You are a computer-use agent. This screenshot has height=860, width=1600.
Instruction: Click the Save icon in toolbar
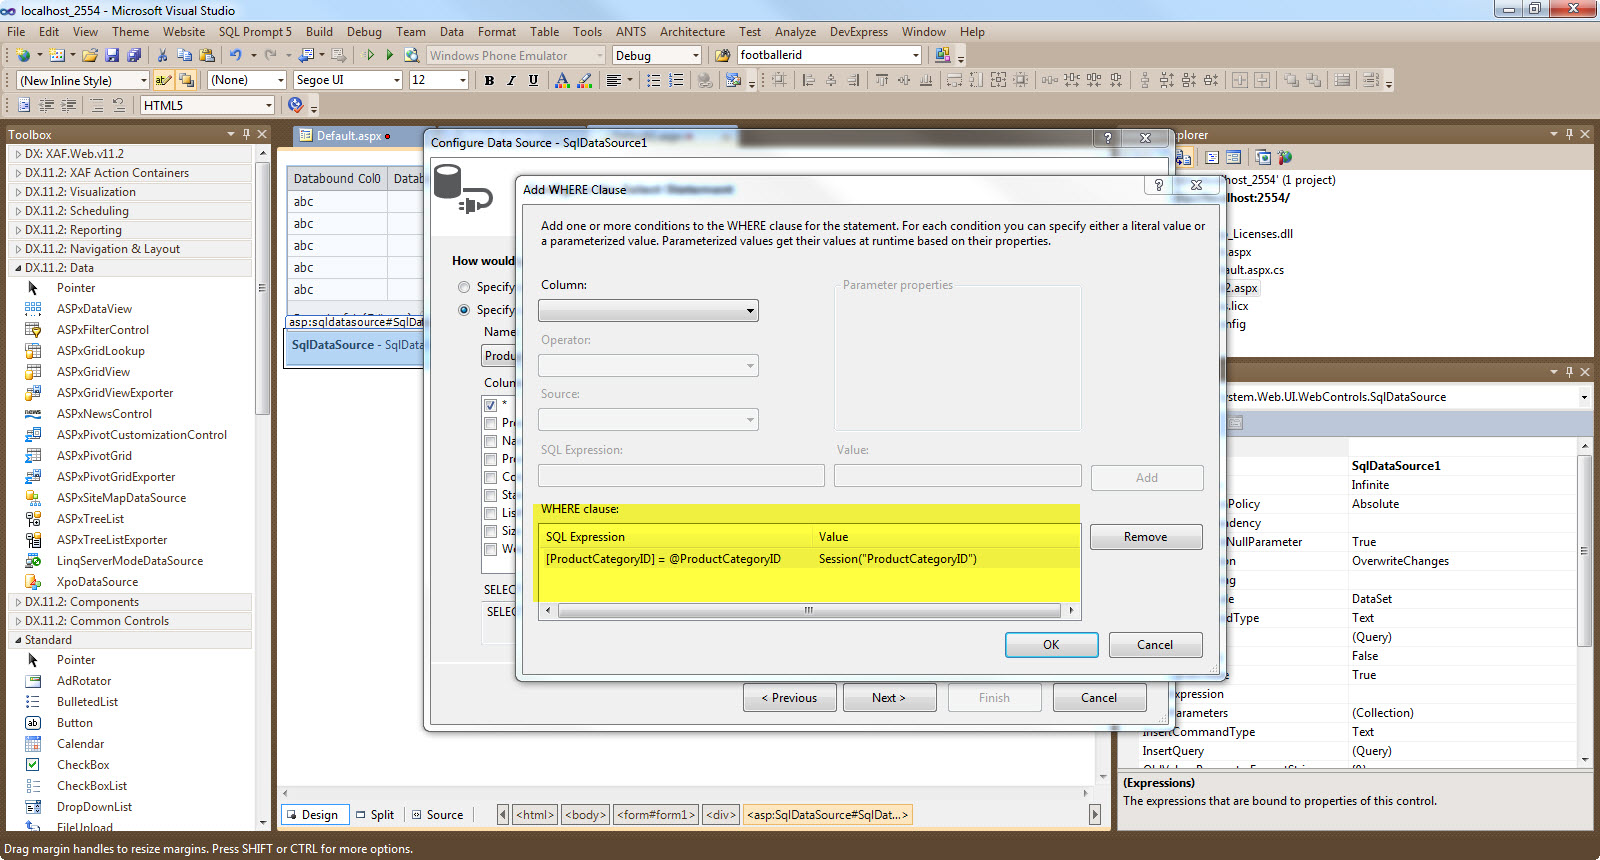(112, 55)
